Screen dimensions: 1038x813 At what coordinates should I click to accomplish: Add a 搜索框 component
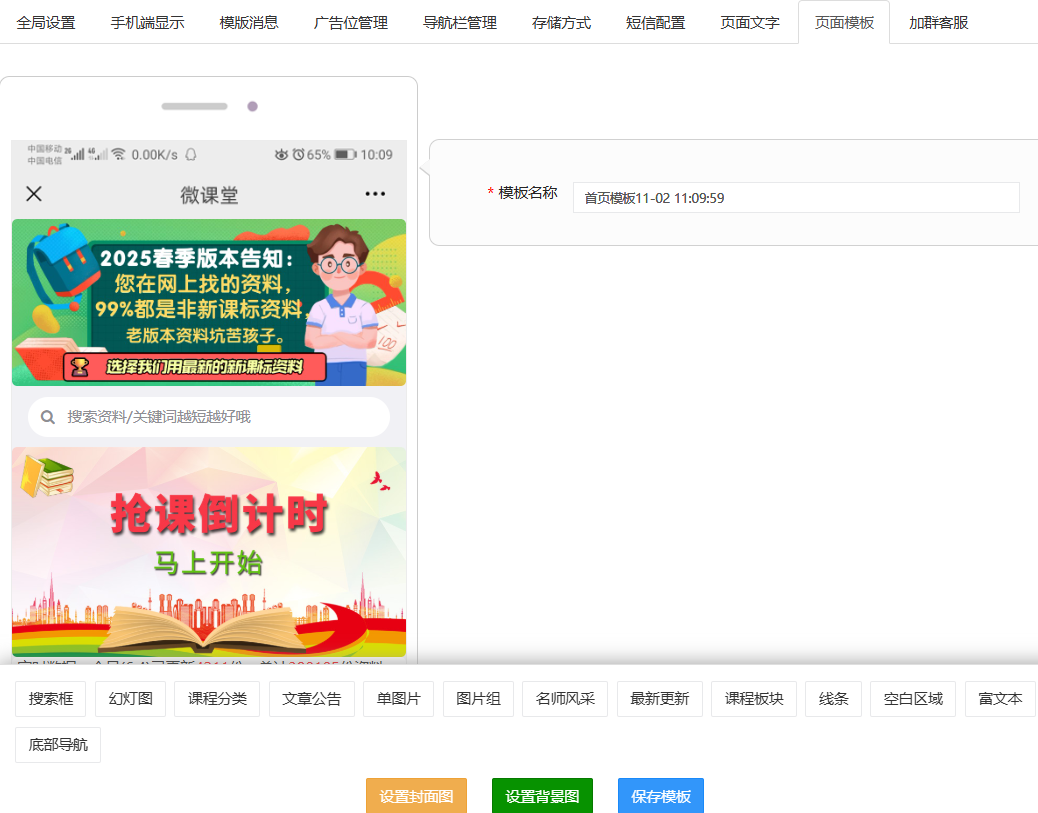coord(51,699)
